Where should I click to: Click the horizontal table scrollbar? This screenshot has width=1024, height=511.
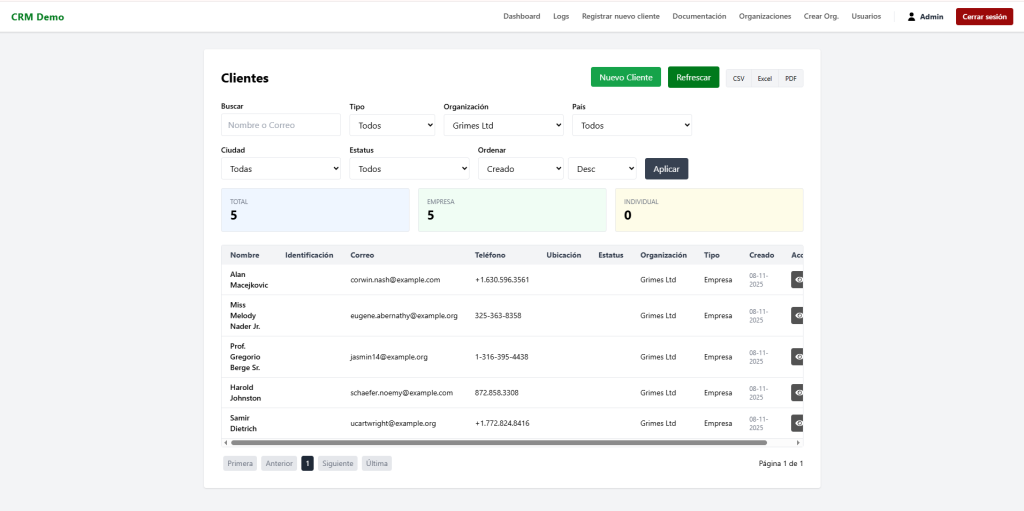click(x=498, y=442)
